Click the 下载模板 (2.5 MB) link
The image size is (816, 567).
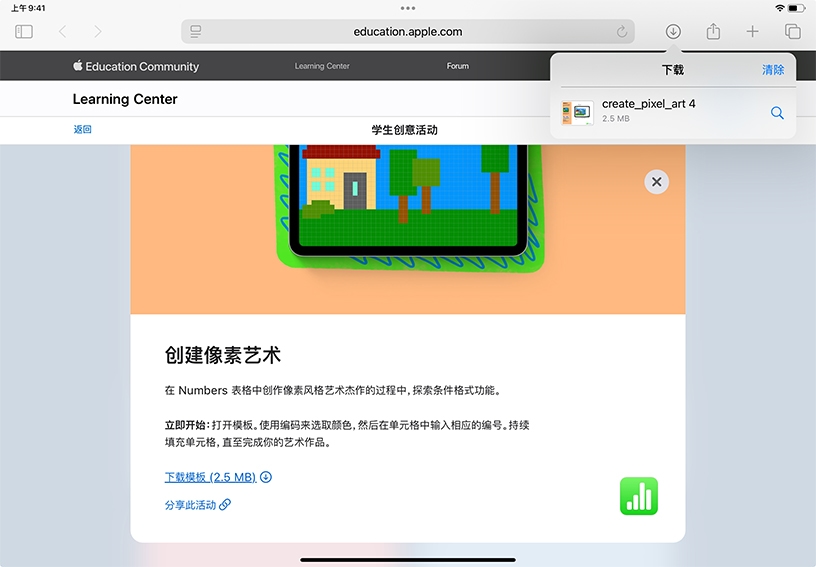(210, 477)
